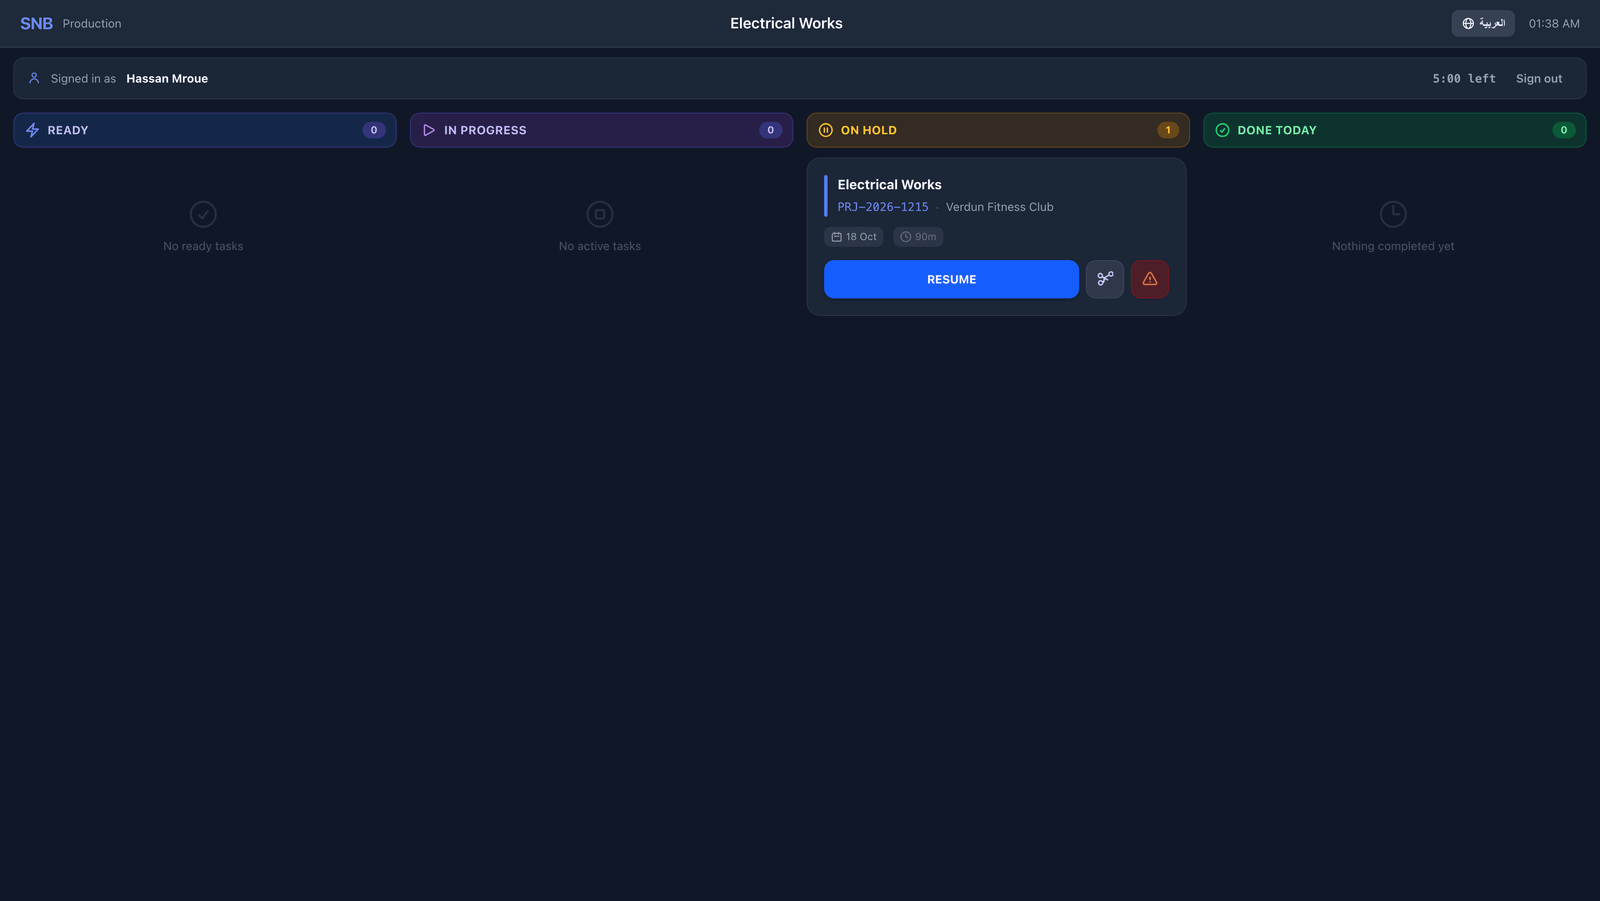Click the Verdun Fitness Club text

point(999,207)
